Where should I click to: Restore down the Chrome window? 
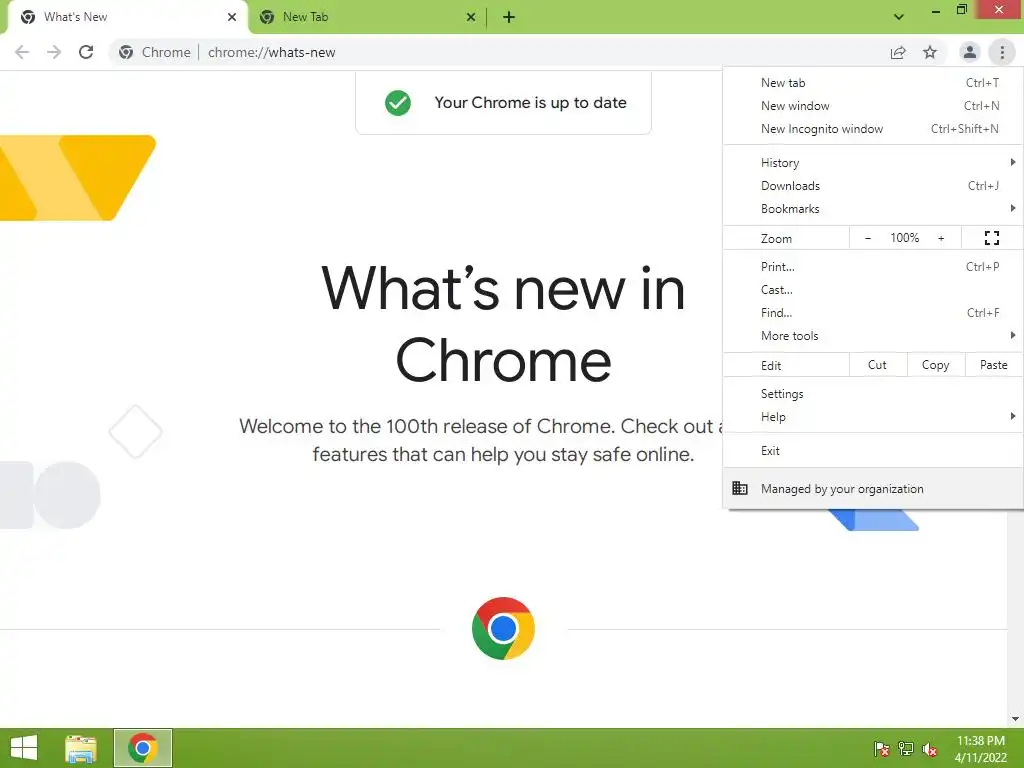click(x=961, y=10)
